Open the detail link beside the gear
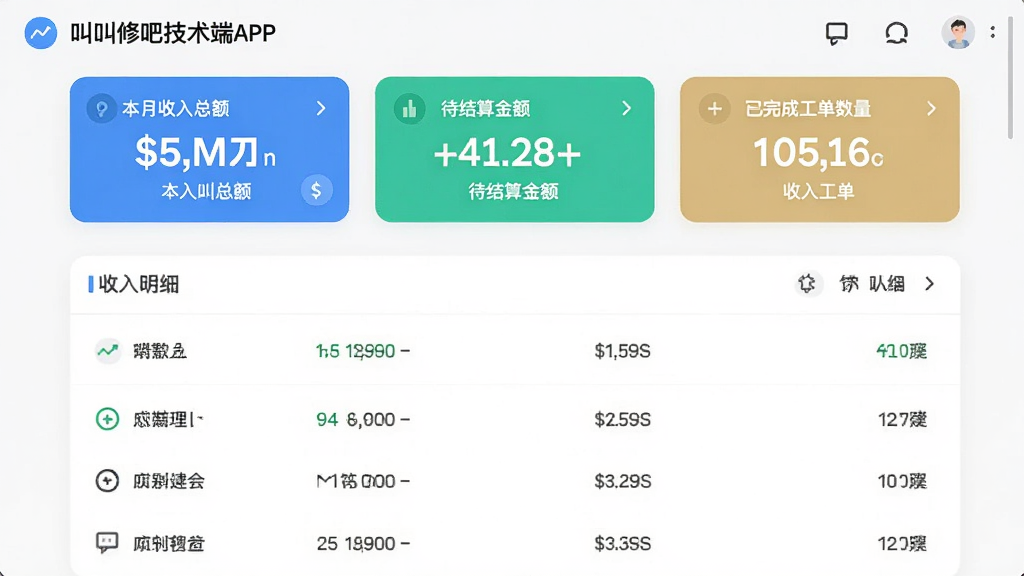Image resolution: width=1024 pixels, height=576 pixels. 872,284
